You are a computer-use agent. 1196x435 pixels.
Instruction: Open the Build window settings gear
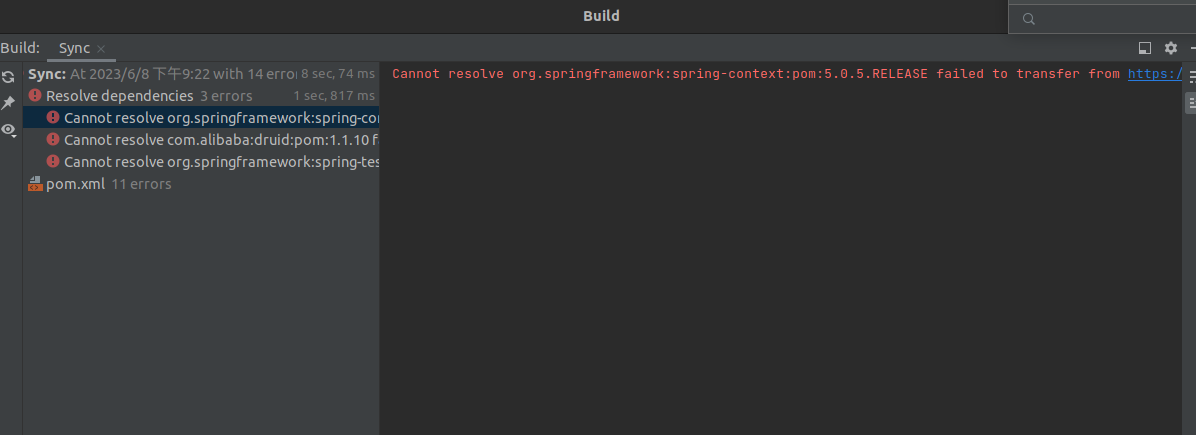pos(1171,48)
